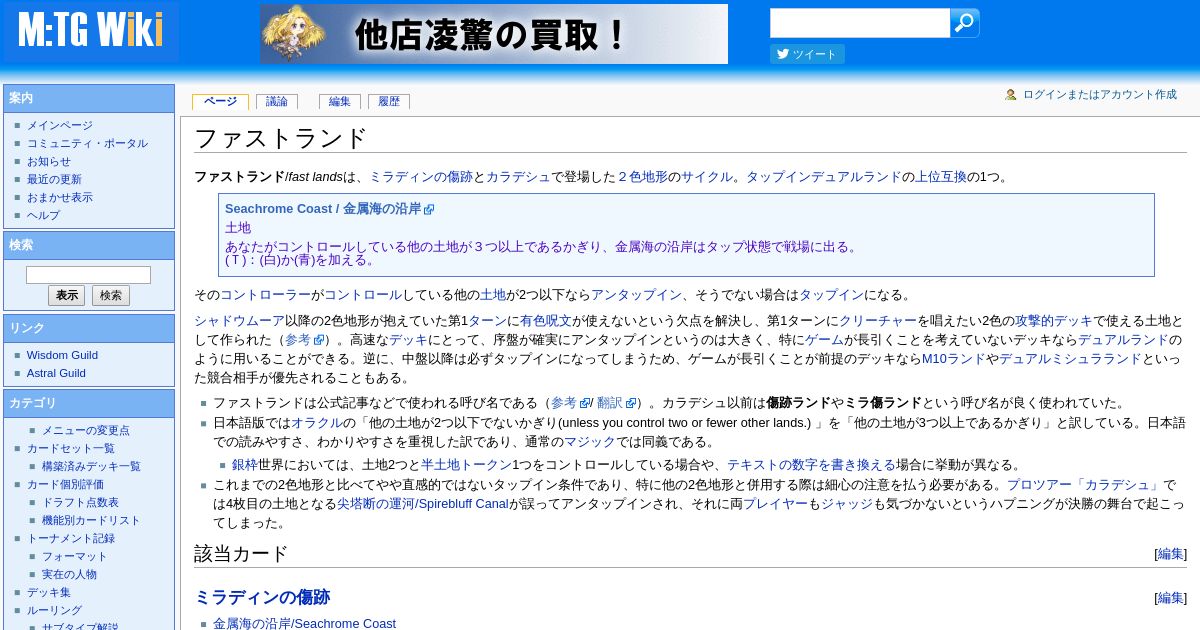This screenshot has height=630, width=1200.
Task: Click サイクル link in intro
Action: [707, 177]
